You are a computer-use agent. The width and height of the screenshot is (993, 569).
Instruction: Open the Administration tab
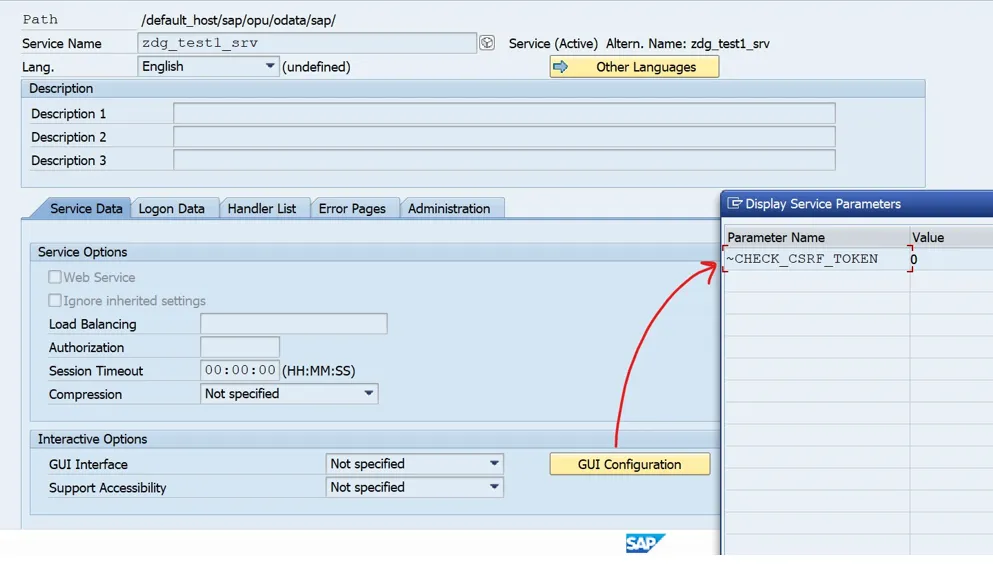(449, 208)
